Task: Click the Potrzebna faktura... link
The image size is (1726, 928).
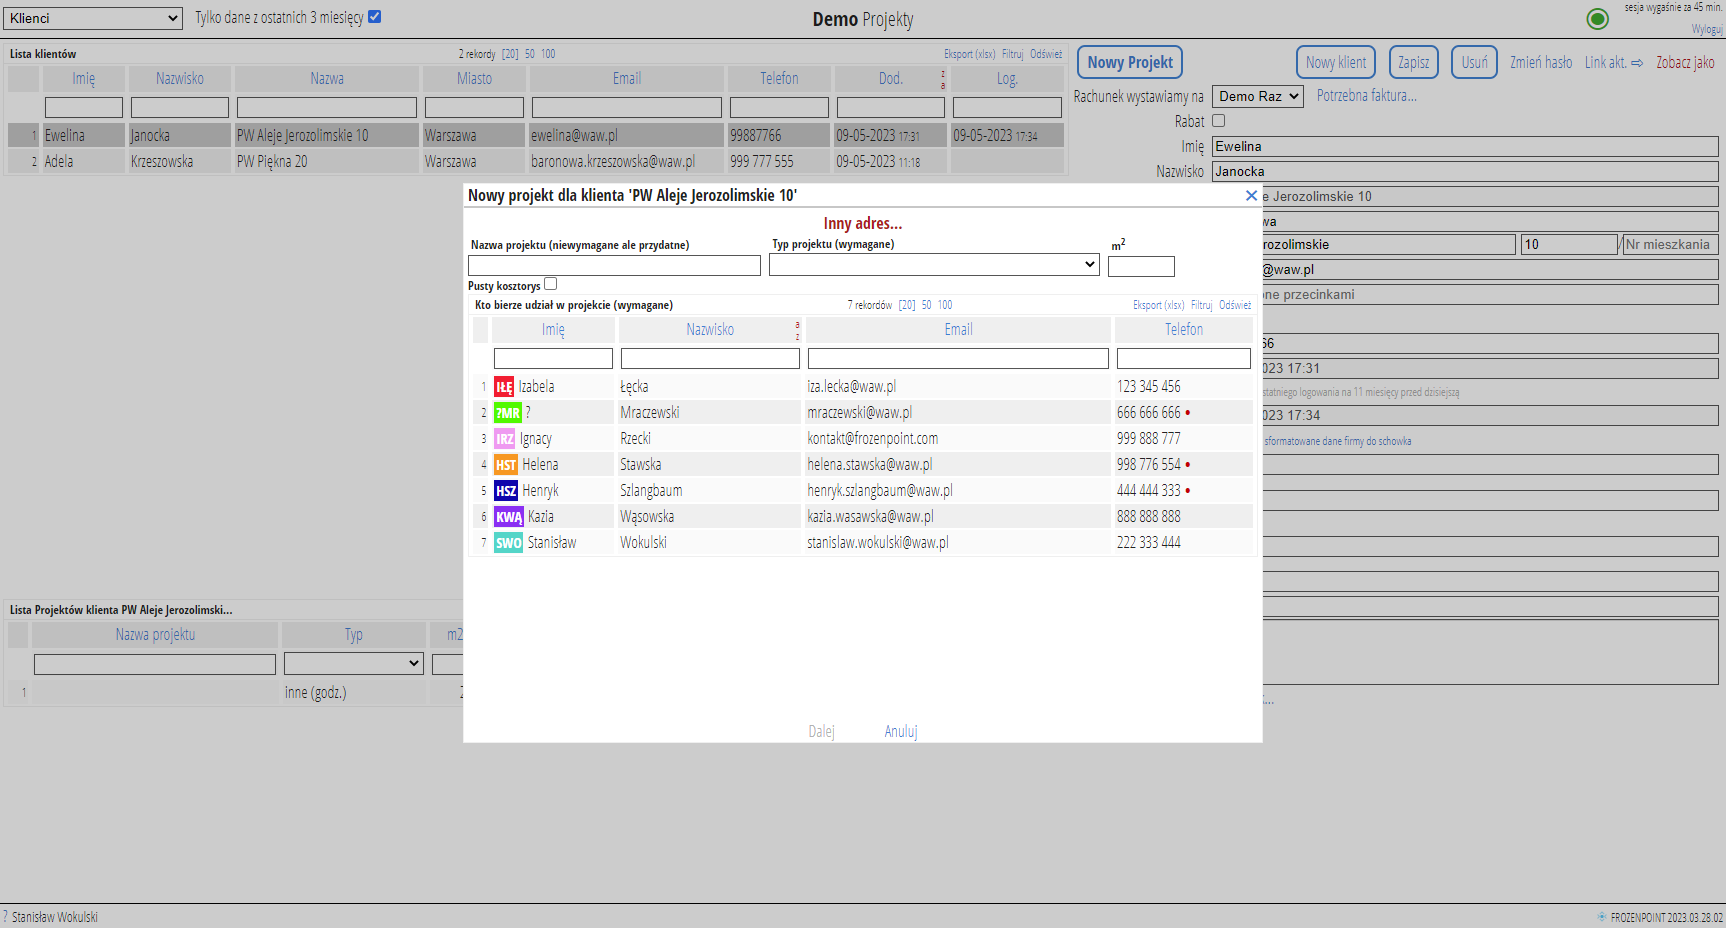Action: (1366, 95)
